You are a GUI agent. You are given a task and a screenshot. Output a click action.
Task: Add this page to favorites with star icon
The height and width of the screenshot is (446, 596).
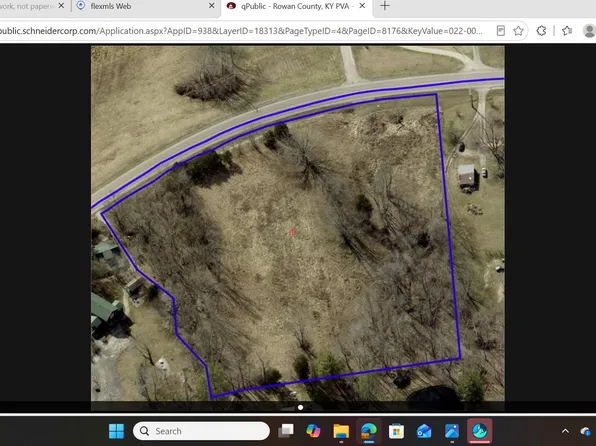[518, 31]
